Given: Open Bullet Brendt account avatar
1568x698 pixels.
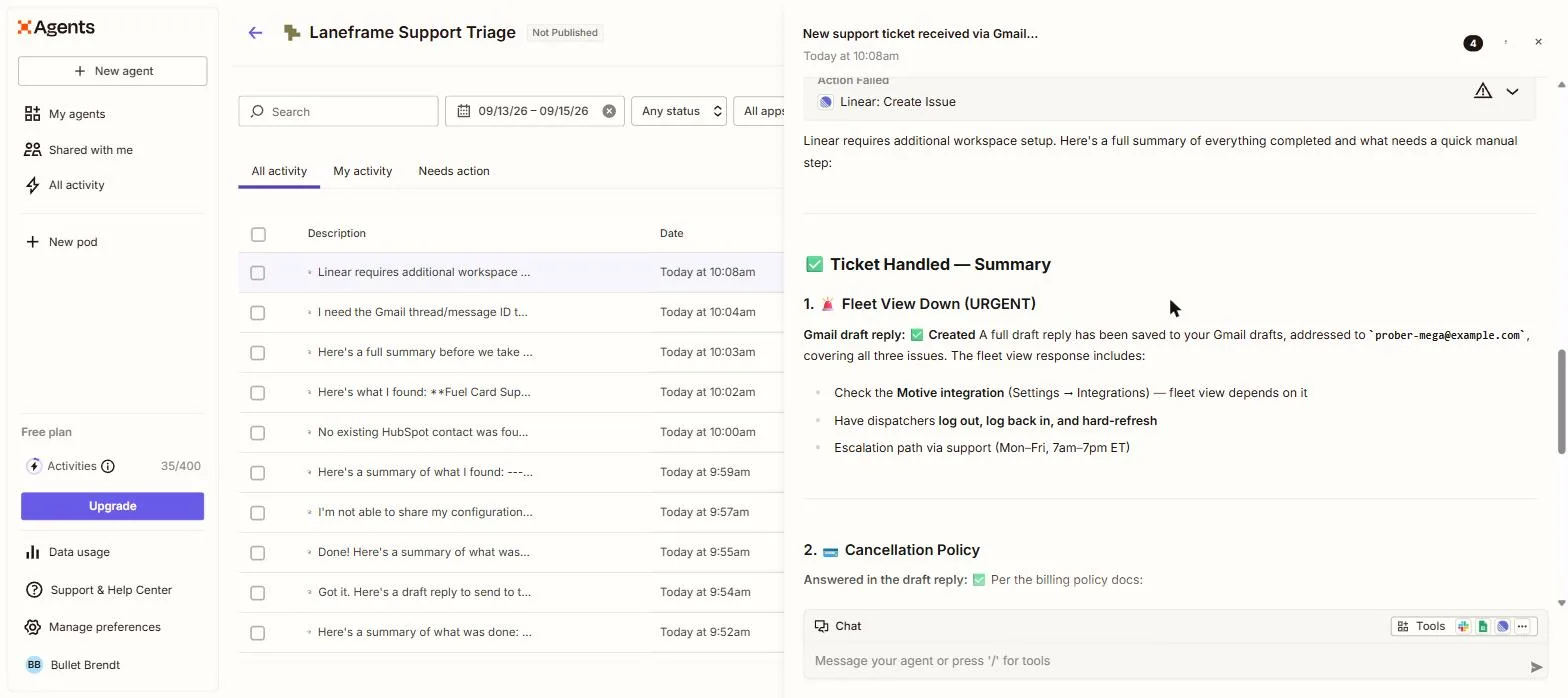Looking at the screenshot, I should pos(34,665).
